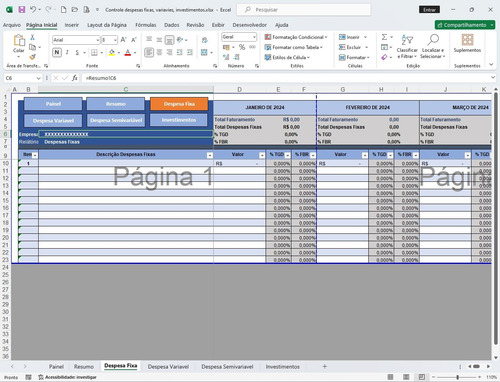Insert function with the fx icon
Image resolution: width=500 pixels, height=382 pixels.
point(75,78)
